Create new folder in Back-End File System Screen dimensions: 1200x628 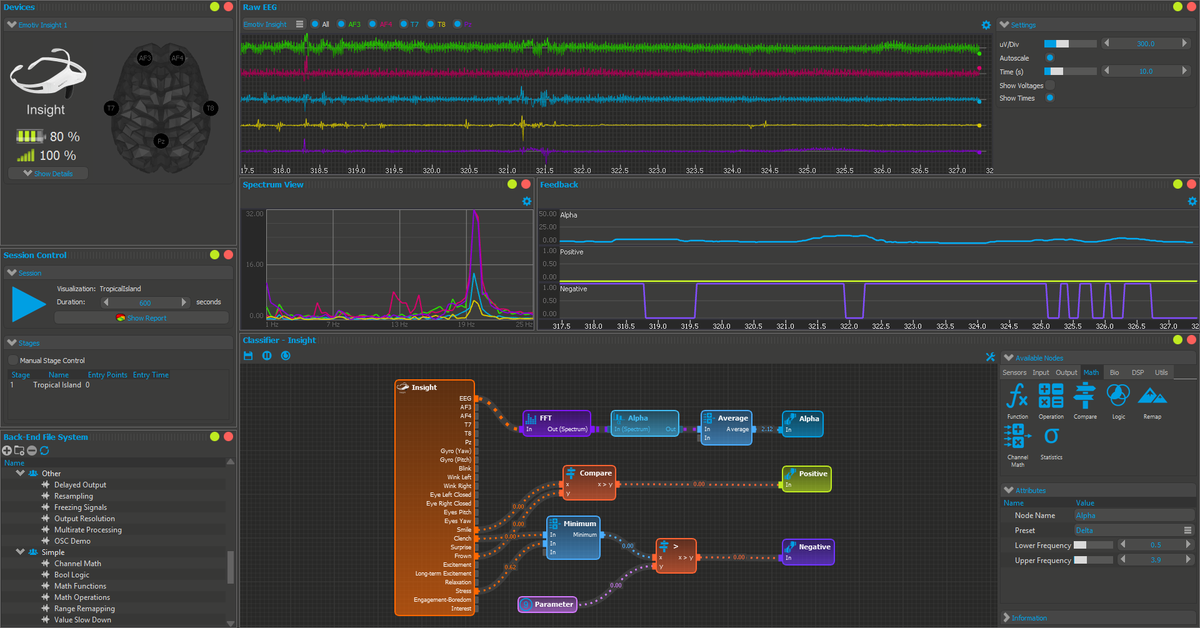[20, 451]
